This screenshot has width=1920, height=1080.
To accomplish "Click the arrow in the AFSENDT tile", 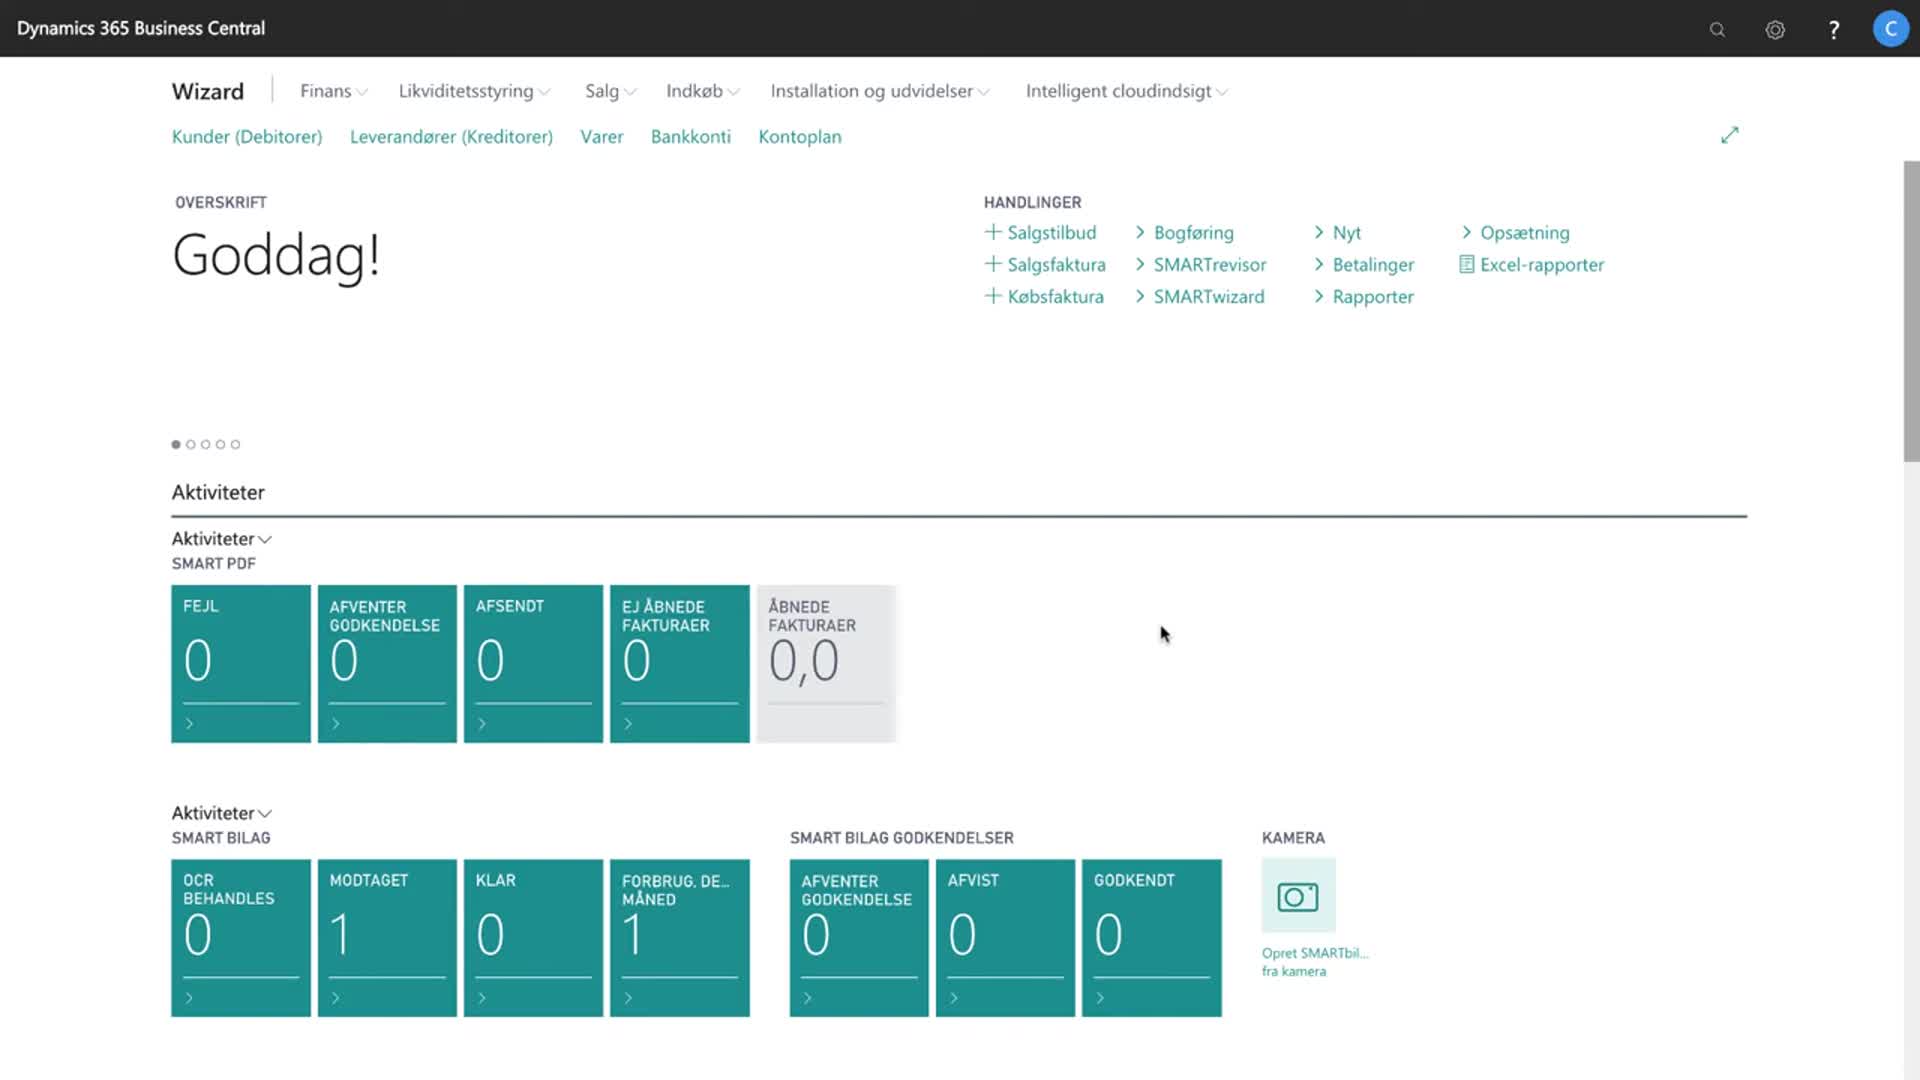I will click(x=482, y=723).
